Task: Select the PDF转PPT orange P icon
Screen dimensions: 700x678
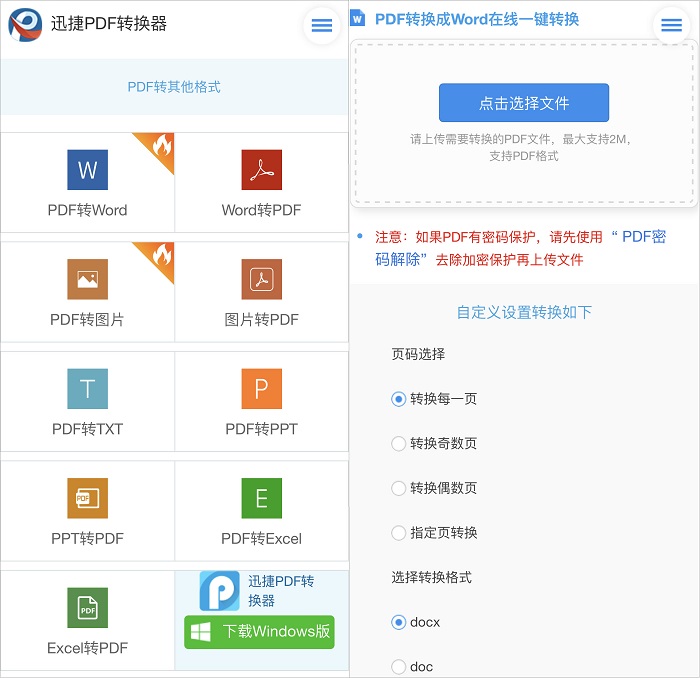Action: coord(262,388)
